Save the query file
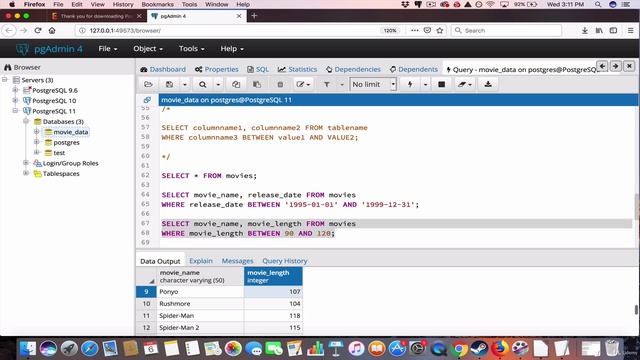This screenshot has width=640, height=360. pyautogui.click(x=169, y=84)
